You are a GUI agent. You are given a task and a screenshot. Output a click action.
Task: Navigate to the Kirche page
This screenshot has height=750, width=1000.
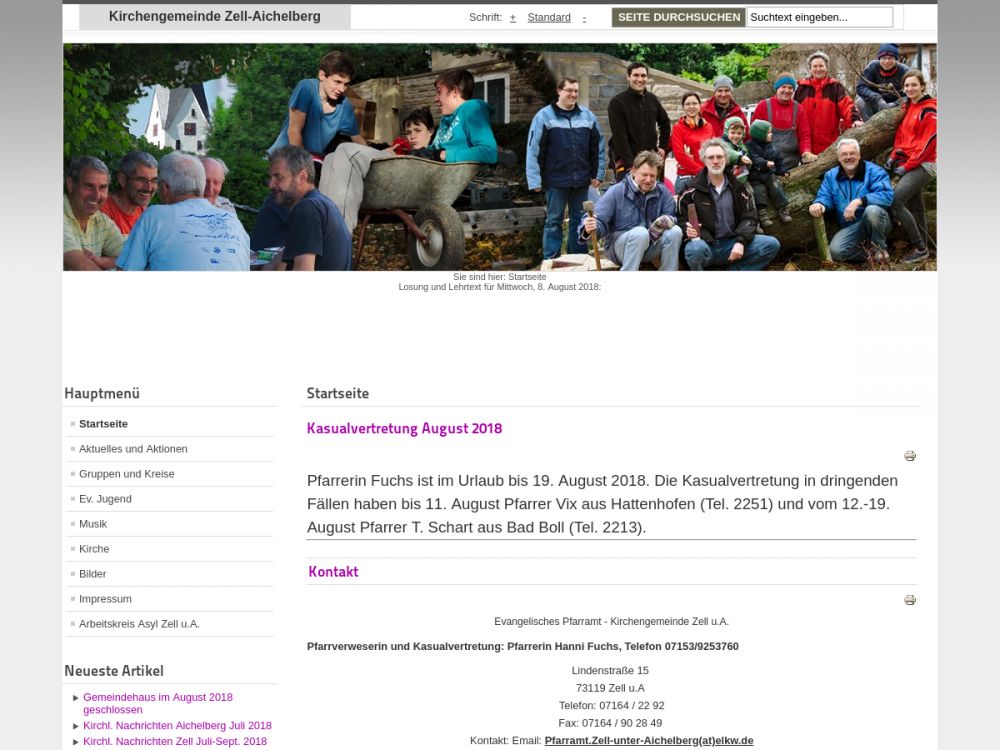pyautogui.click(x=94, y=548)
